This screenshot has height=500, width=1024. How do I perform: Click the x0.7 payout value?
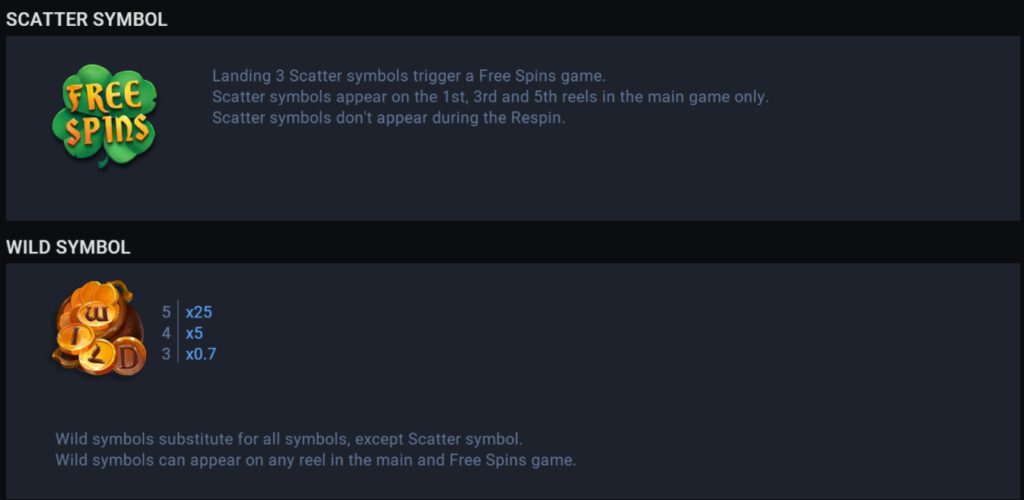pos(200,354)
